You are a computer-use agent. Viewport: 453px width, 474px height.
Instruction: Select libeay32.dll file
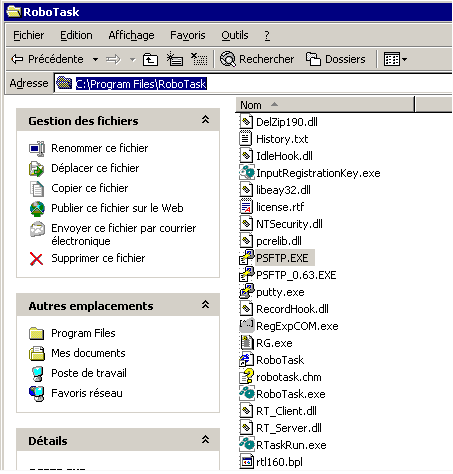[283, 190]
